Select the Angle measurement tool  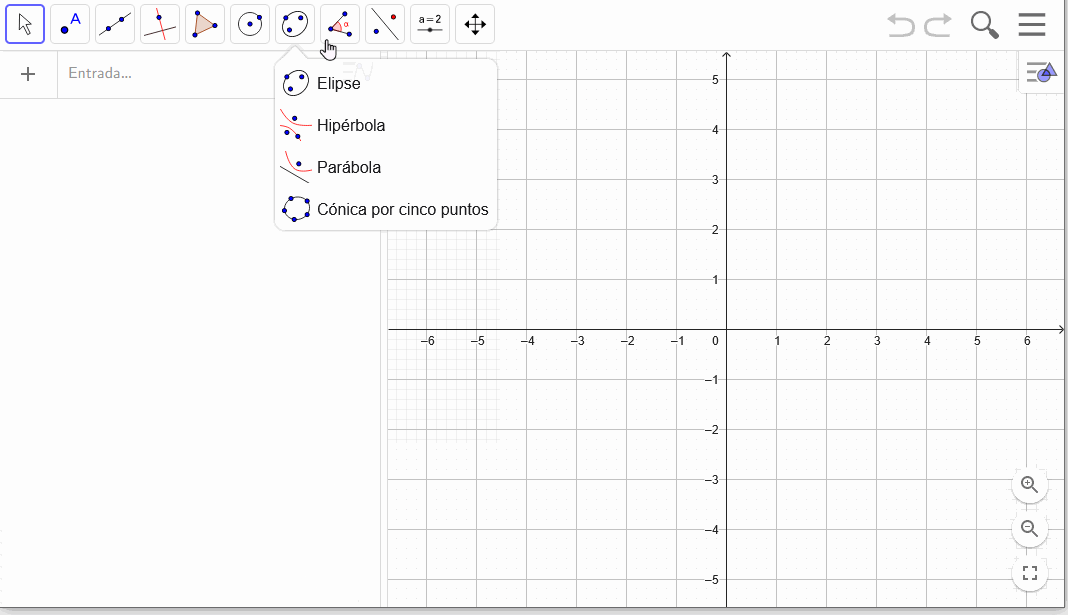pos(340,25)
